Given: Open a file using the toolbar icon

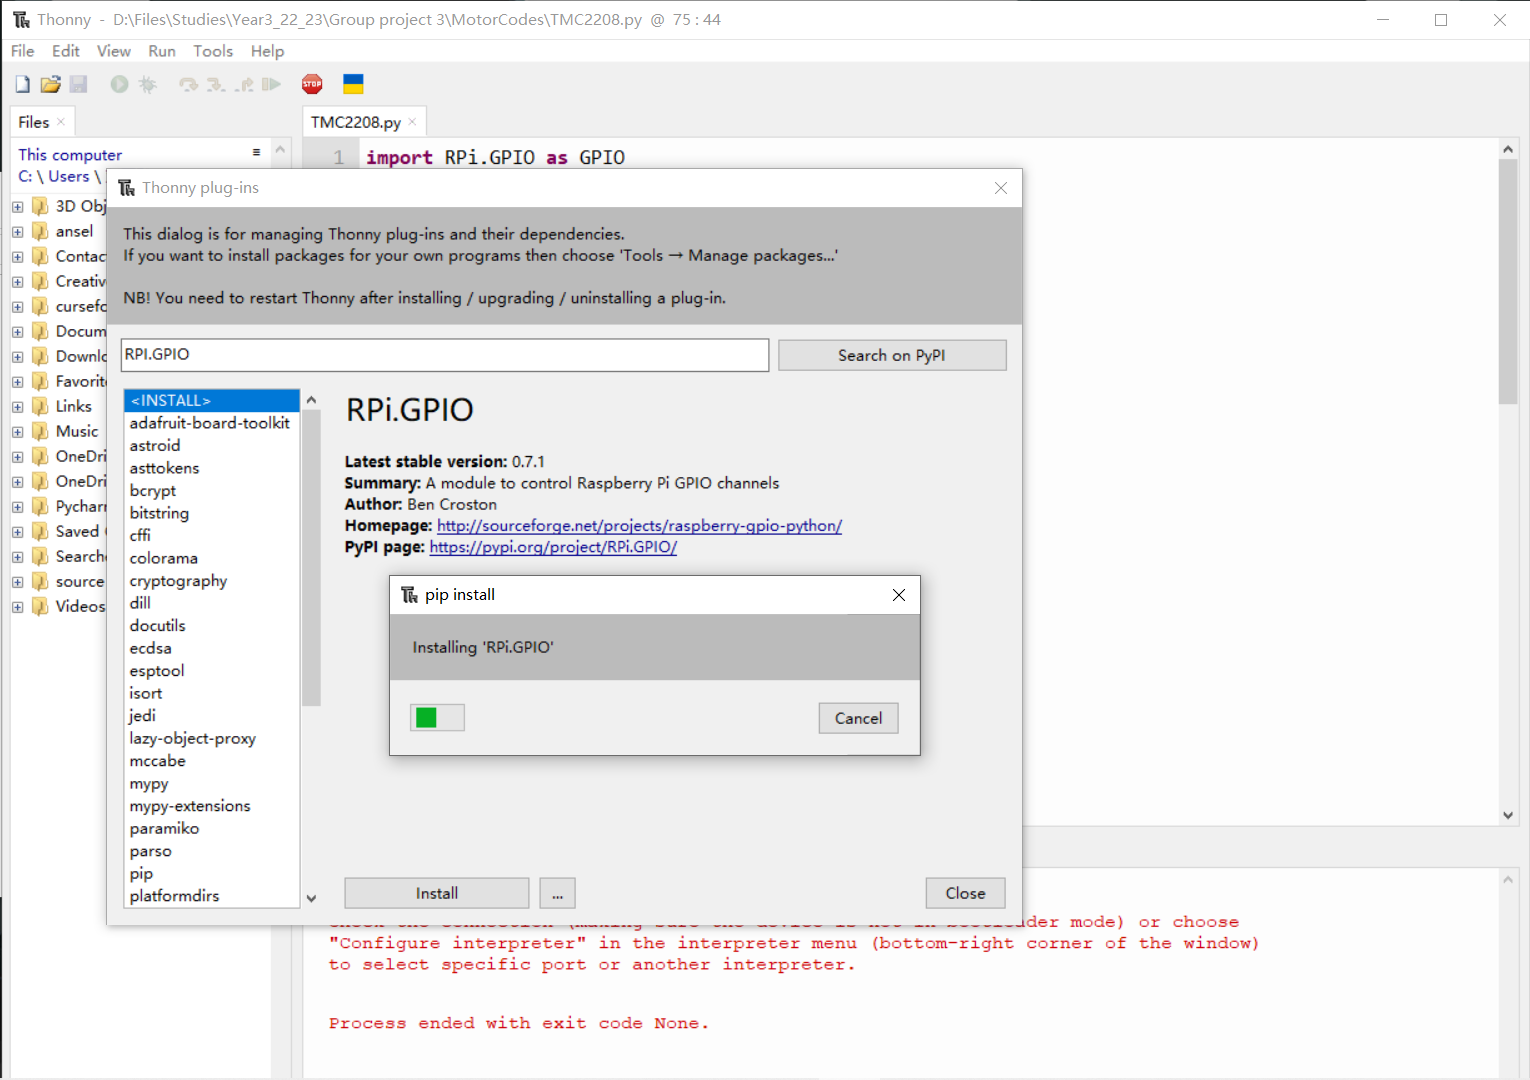Looking at the screenshot, I should [50, 84].
